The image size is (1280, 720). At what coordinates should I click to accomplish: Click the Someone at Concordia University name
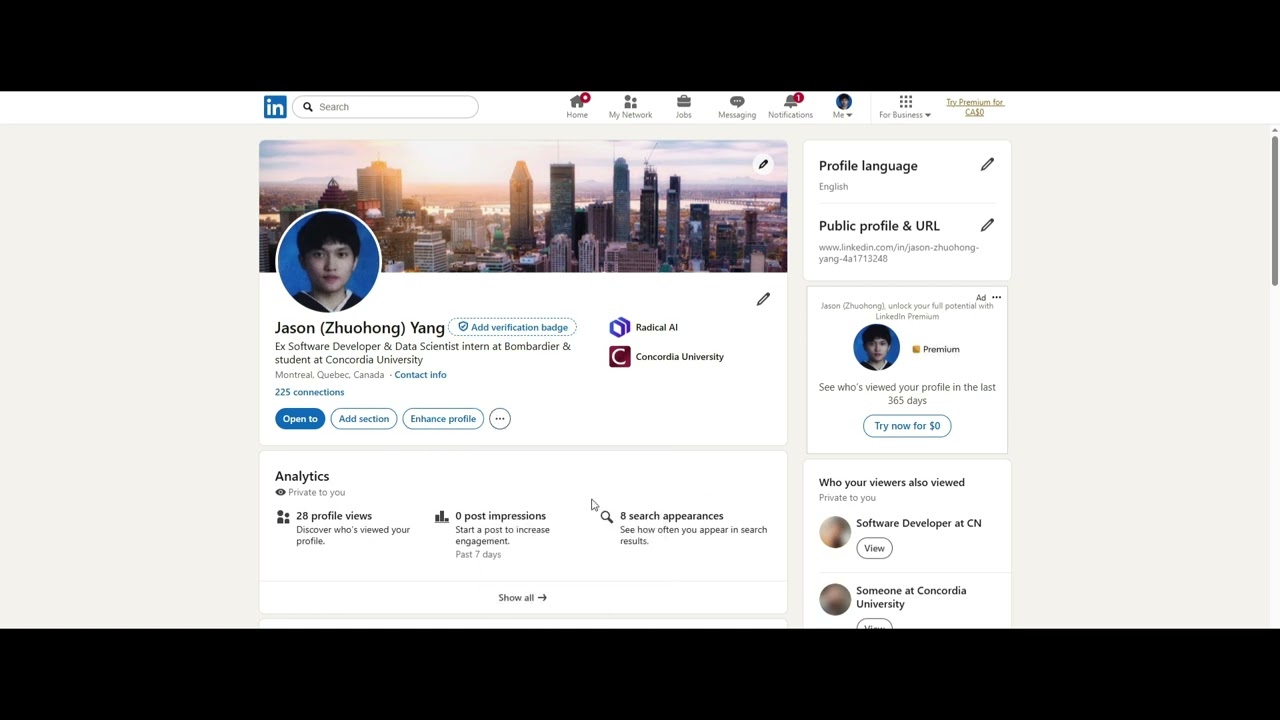(x=911, y=597)
